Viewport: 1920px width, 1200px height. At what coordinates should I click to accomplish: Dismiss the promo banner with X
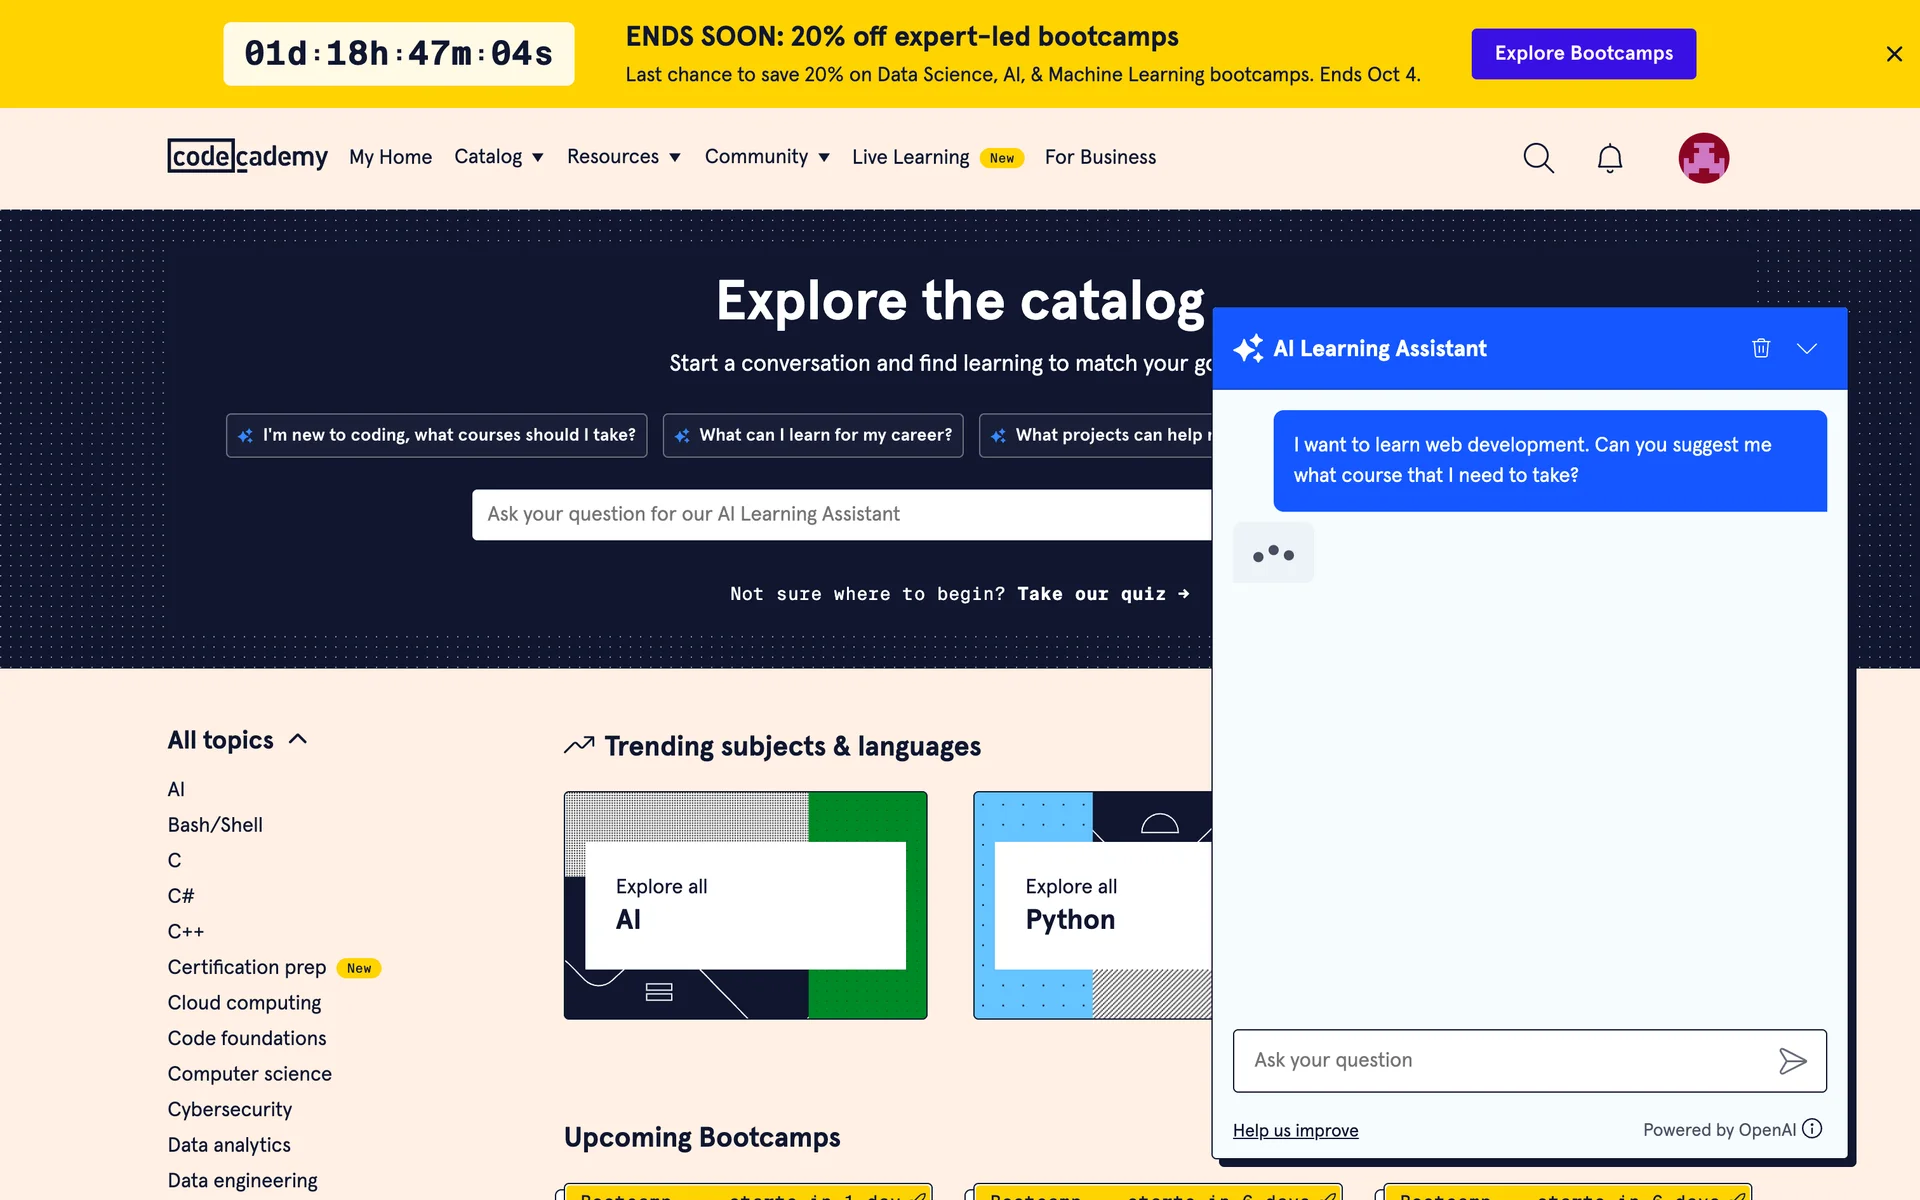1893,54
